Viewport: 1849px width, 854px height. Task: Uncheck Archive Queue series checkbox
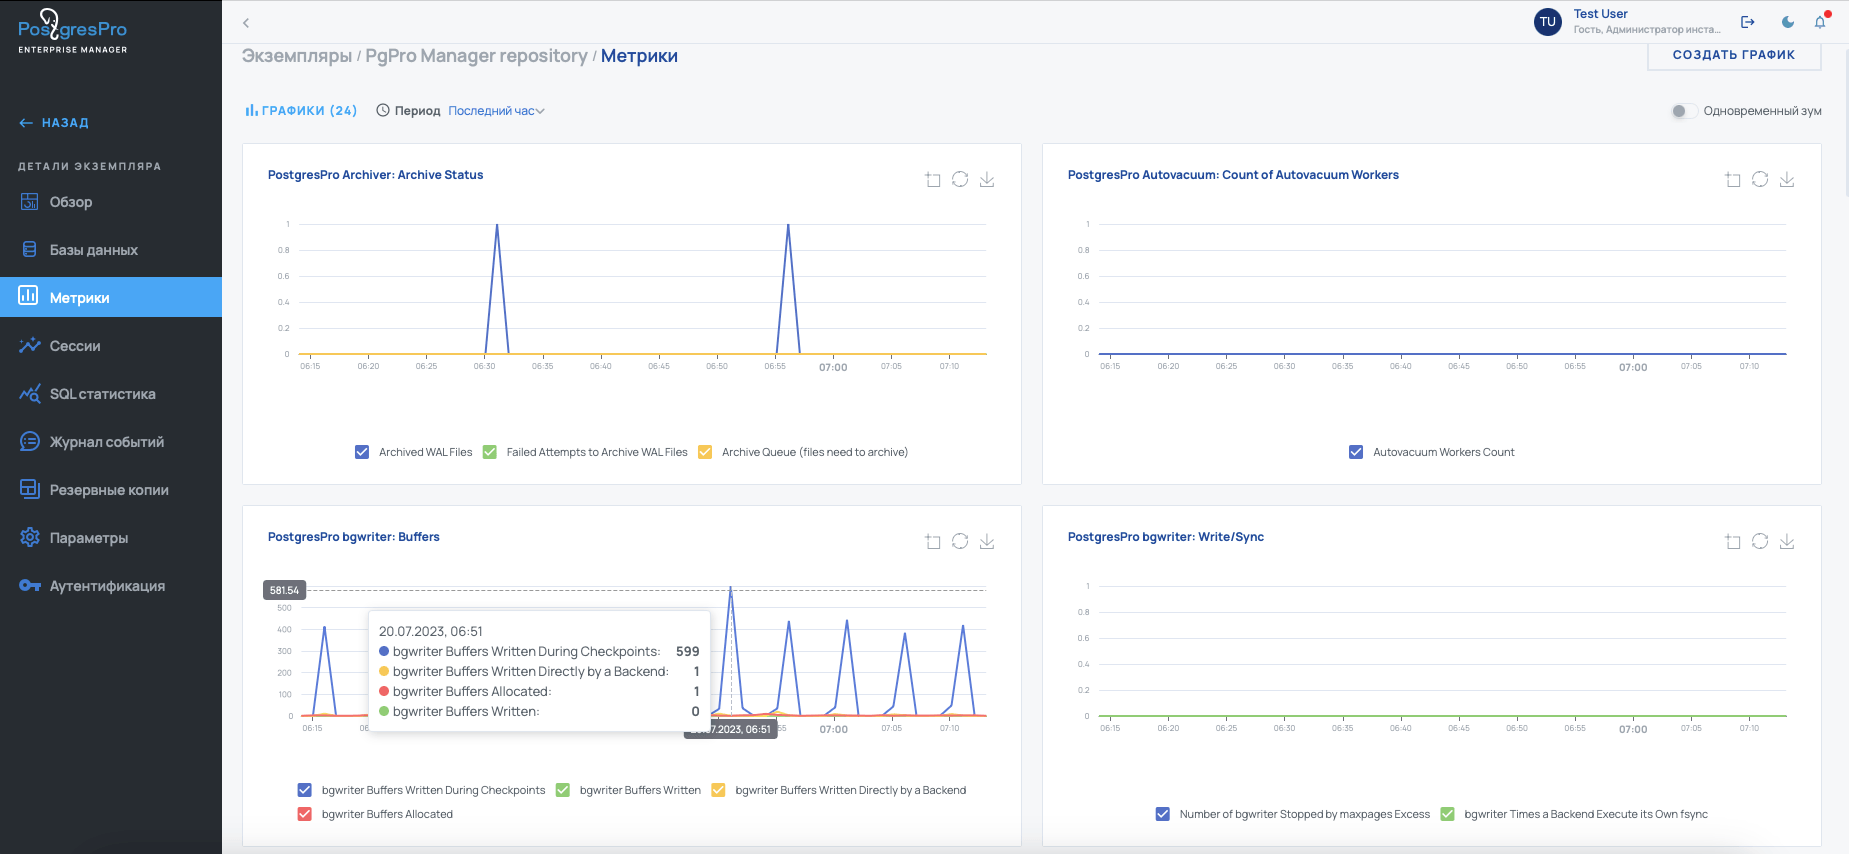coord(705,452)
